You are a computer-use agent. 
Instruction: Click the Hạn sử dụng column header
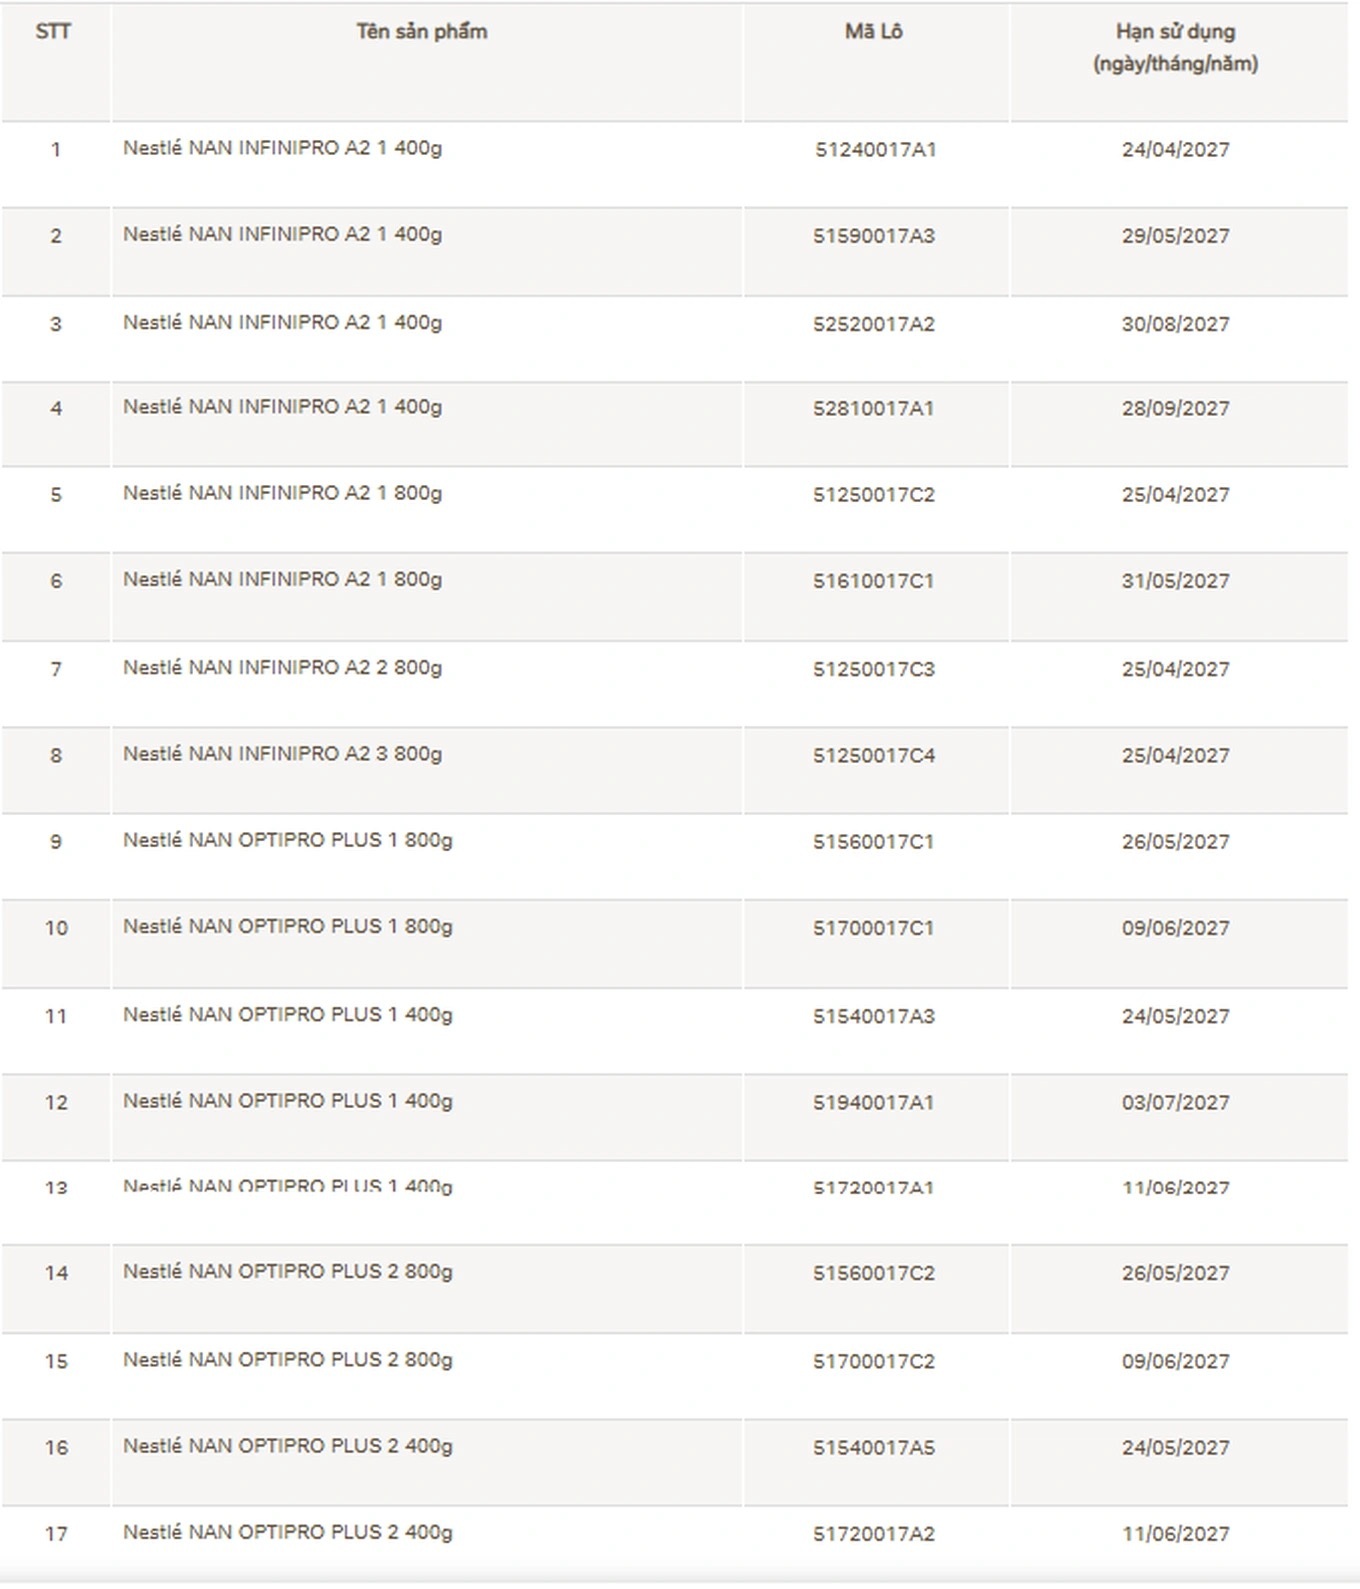point(1175,47)
